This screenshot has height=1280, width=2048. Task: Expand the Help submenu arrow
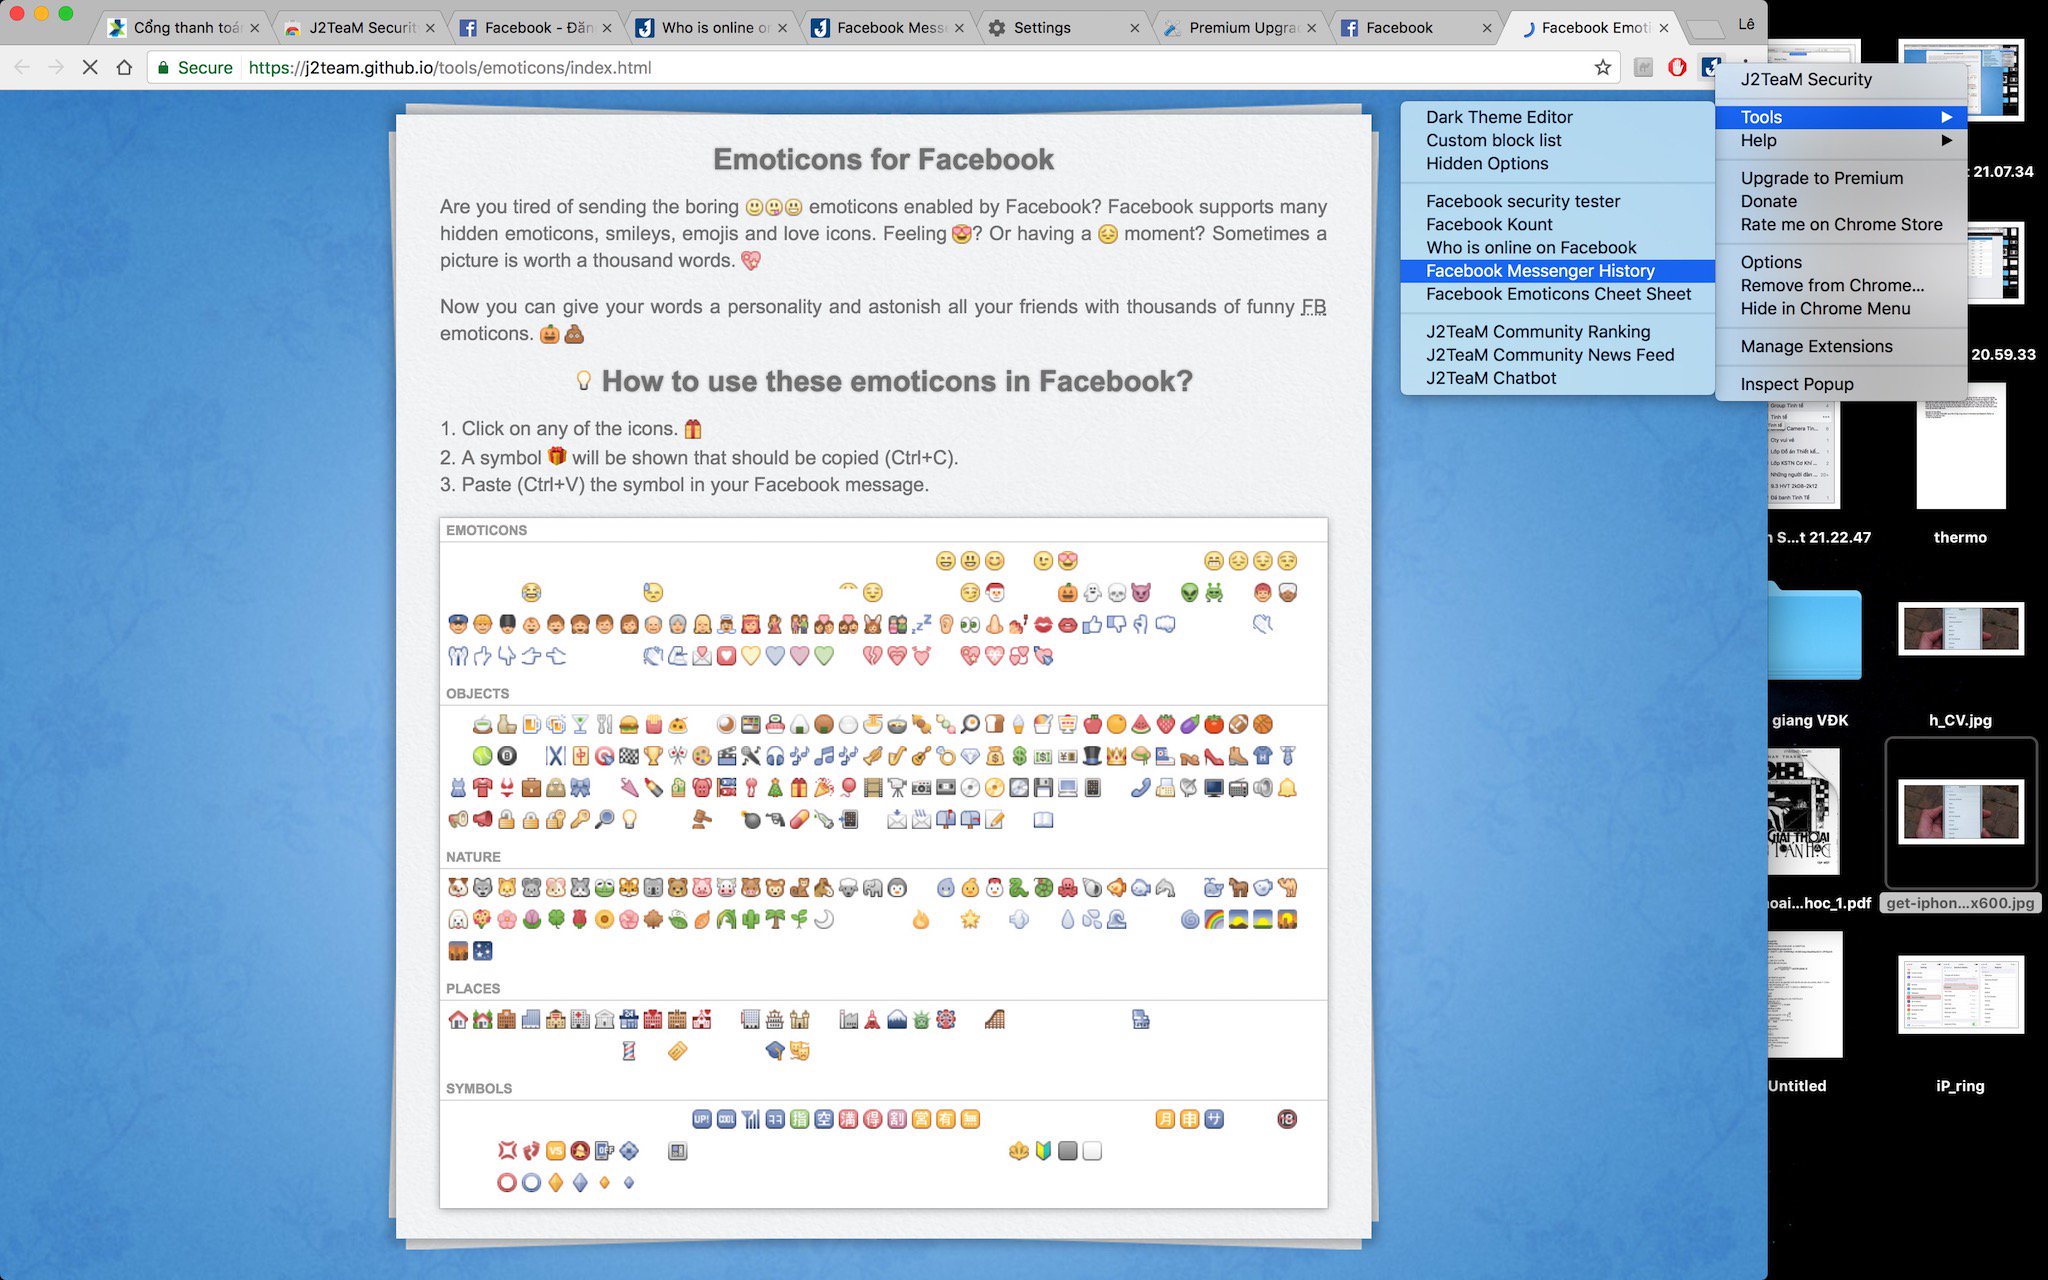point(1946,140)
